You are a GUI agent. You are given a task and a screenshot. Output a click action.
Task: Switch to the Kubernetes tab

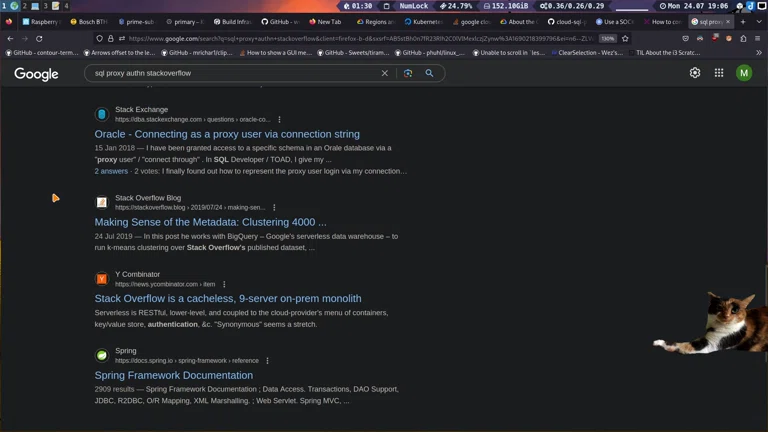click(x=425, y=21)
